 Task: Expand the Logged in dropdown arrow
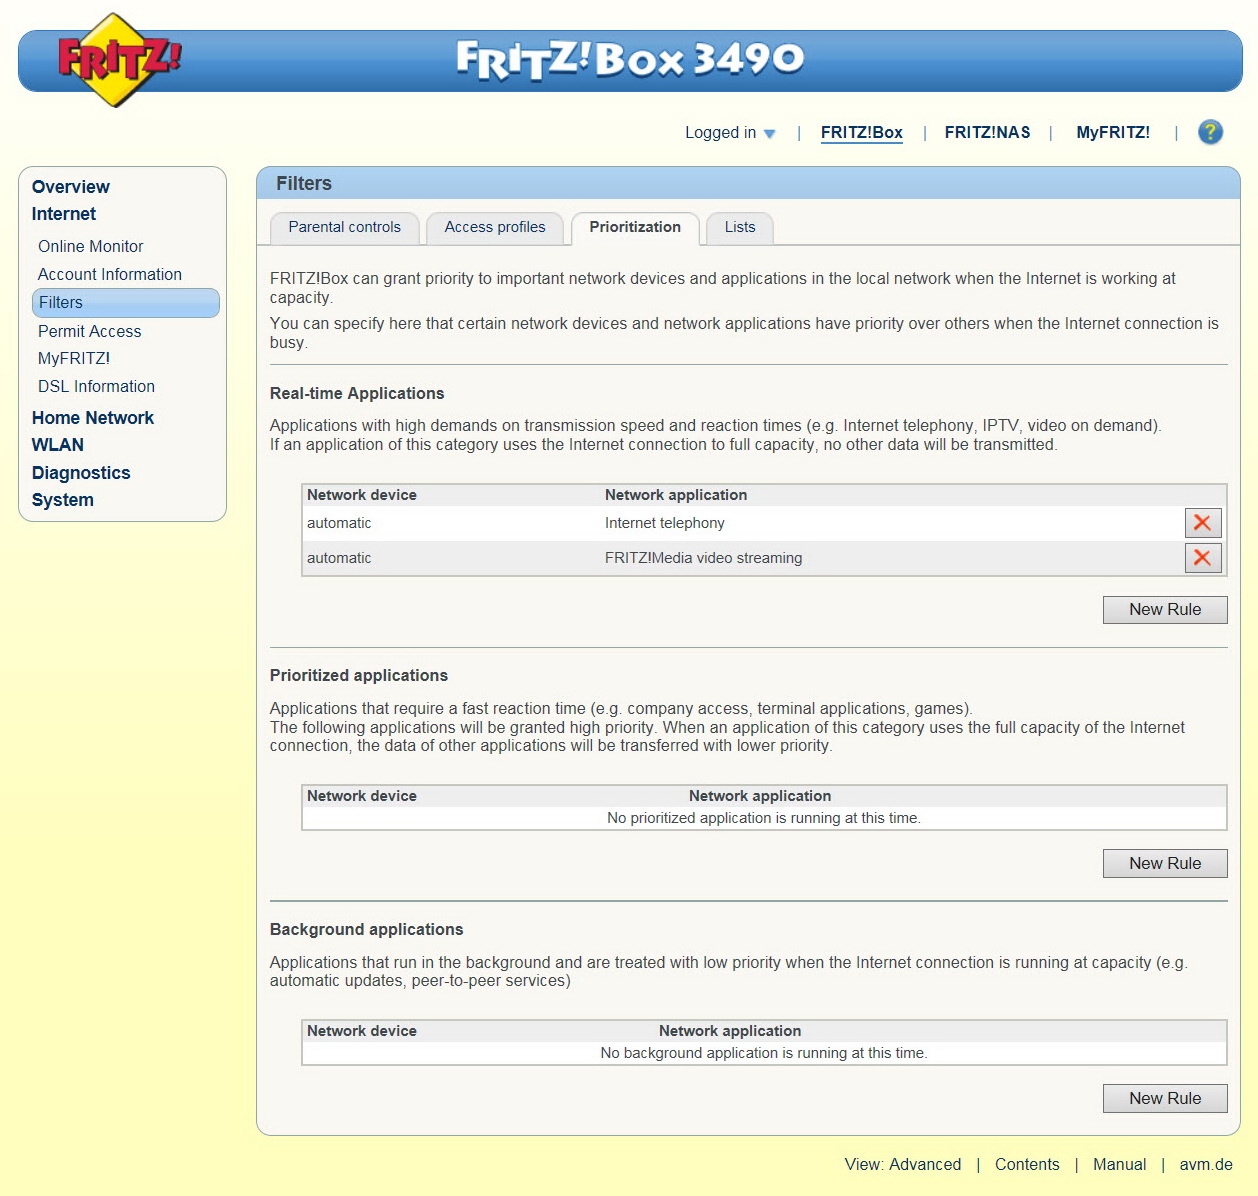[769, 133]
